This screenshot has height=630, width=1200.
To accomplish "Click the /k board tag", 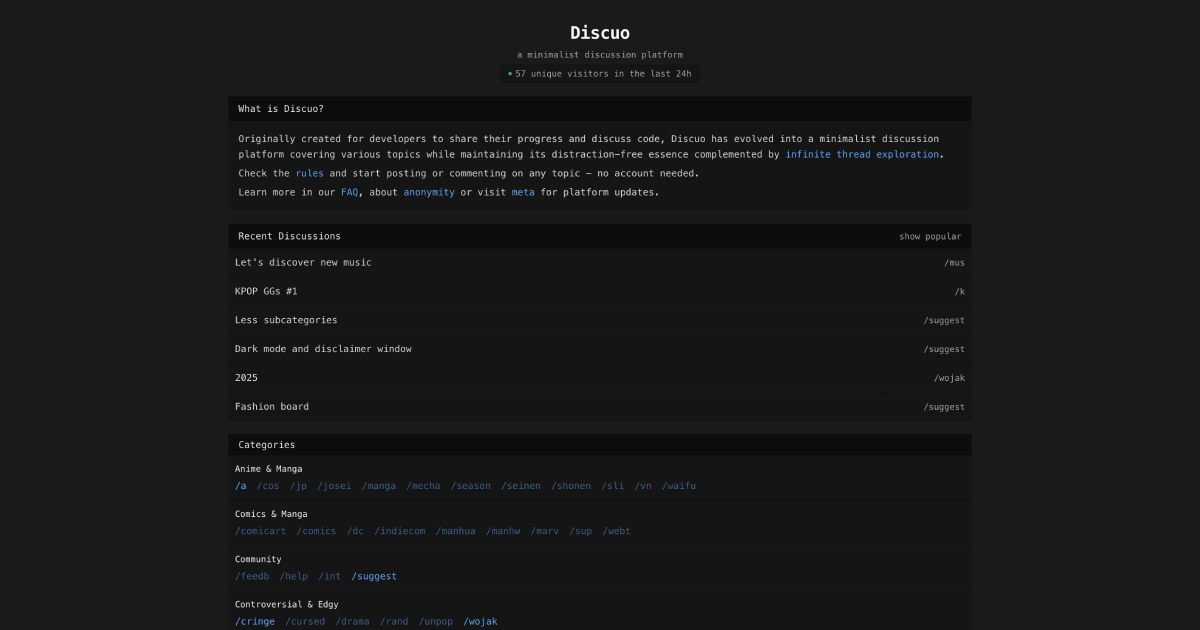I will (x=959, y=292).
